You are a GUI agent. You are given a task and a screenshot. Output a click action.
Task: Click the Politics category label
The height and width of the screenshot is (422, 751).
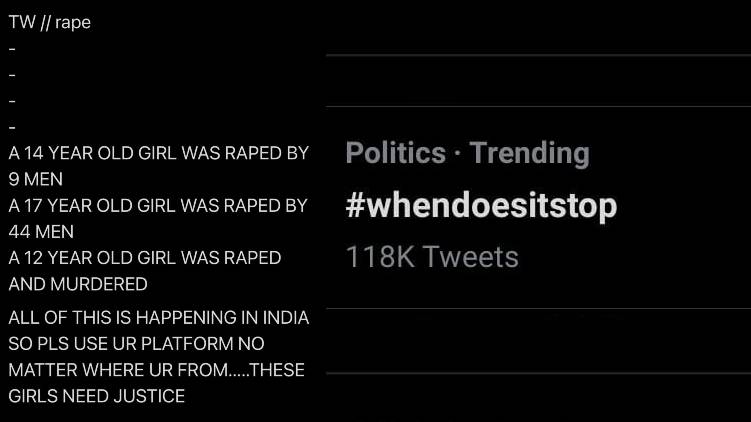click(x=396, y=153)
